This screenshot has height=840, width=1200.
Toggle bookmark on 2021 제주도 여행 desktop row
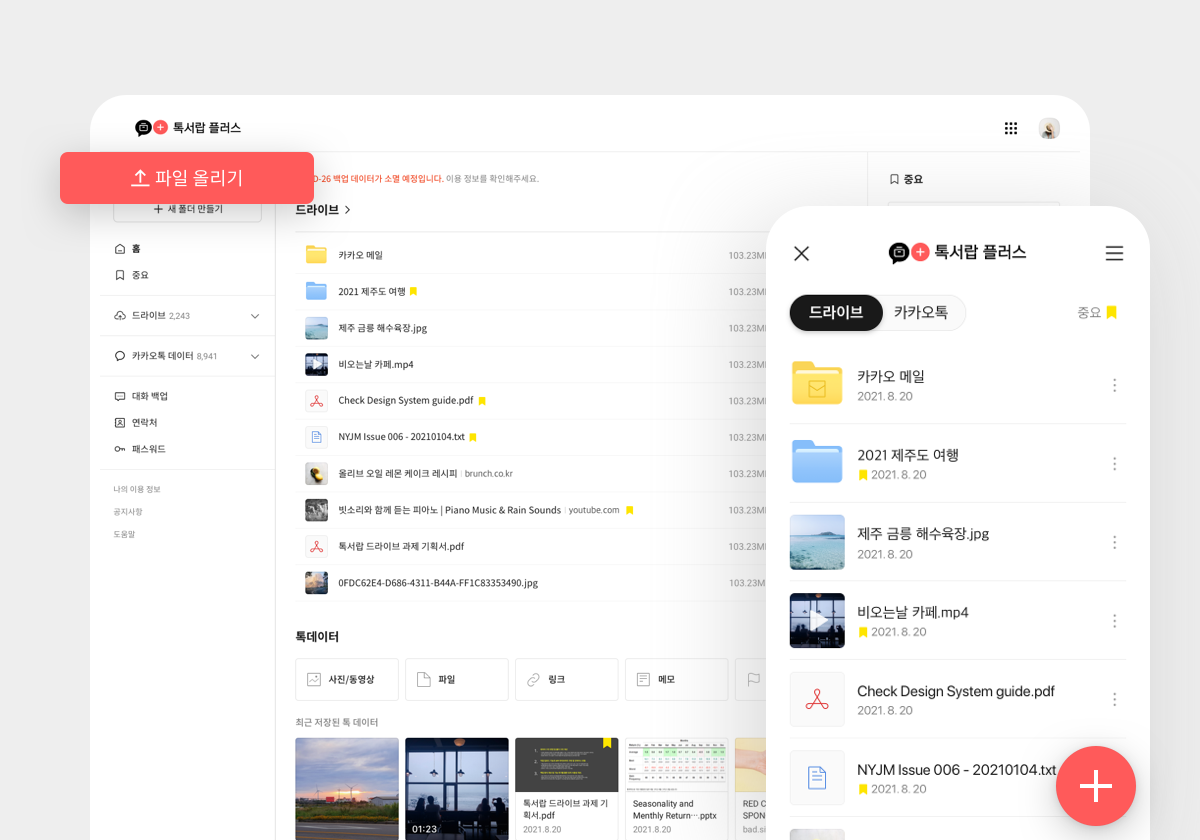point(413,292)
